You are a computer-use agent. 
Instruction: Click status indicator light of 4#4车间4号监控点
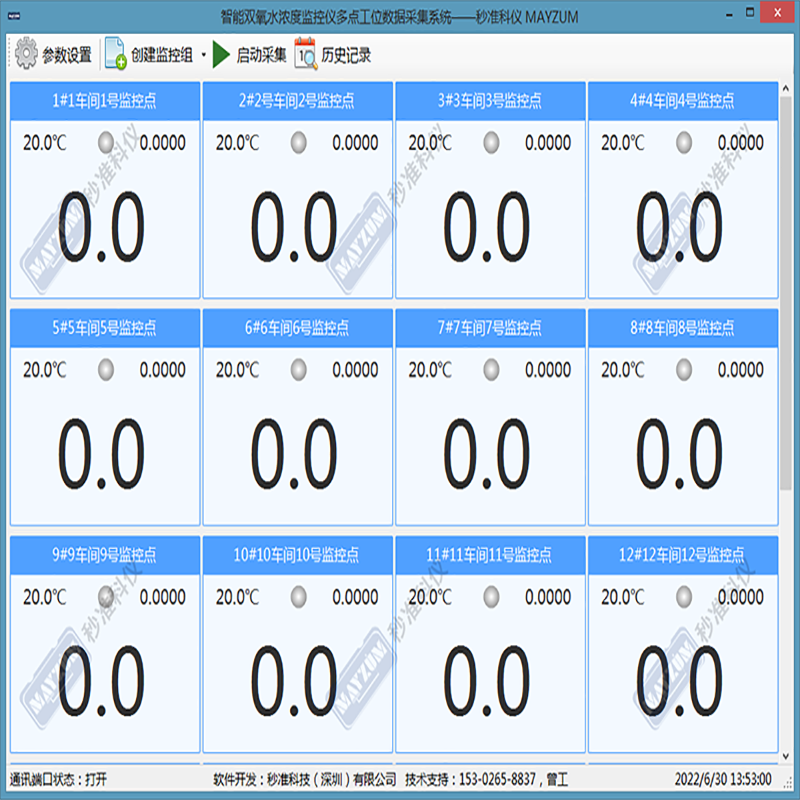pos(683,143)
